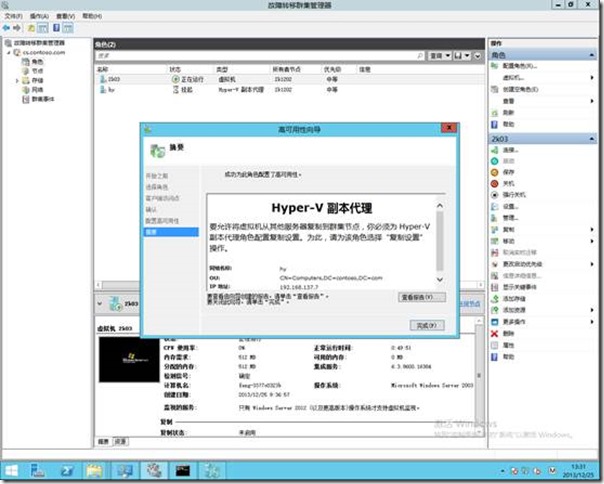Collapse the 2k03 details pane chevron

[x=100, y=304]
